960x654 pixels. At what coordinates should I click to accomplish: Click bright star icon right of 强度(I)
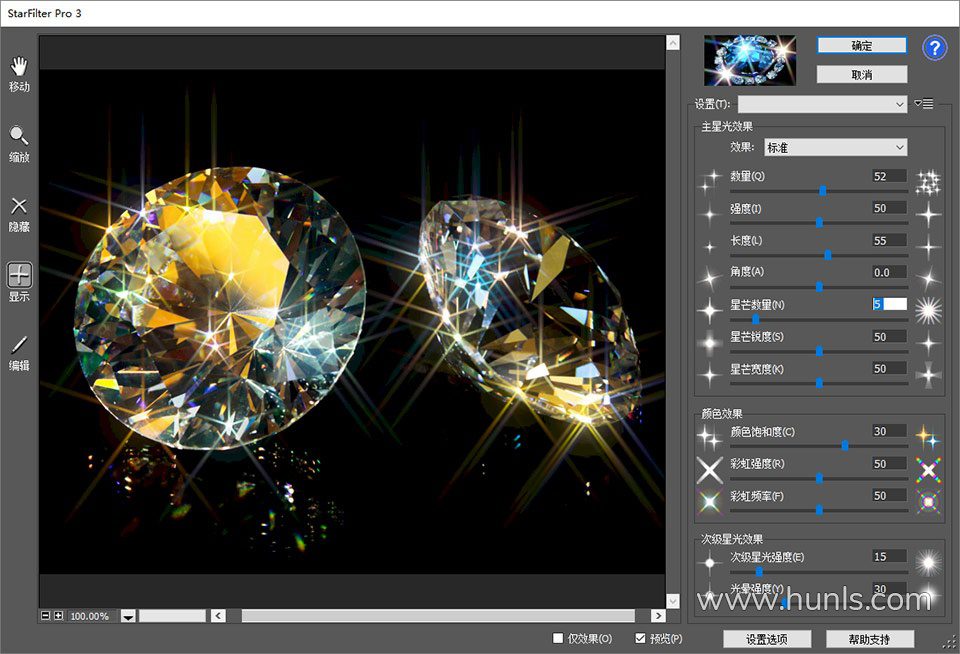point(928,214)
